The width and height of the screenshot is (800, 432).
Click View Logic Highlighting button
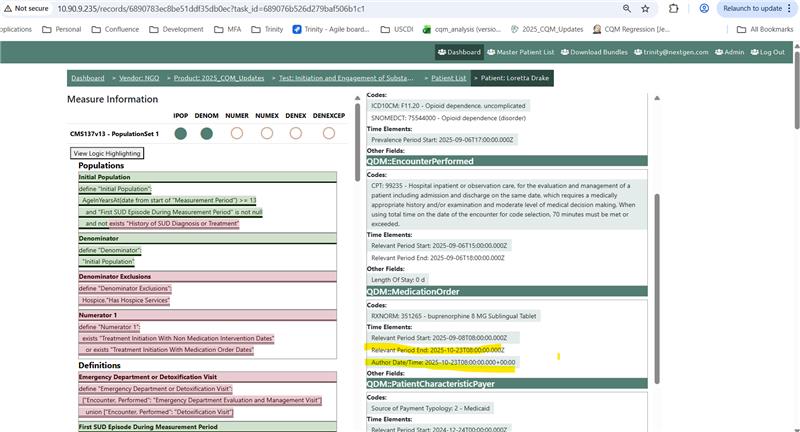[x=107, y=153]
